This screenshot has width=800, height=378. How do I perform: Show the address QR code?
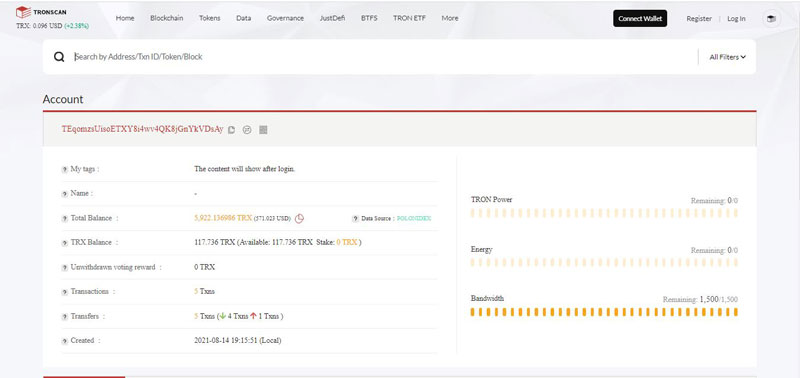(x=263, y=130)
